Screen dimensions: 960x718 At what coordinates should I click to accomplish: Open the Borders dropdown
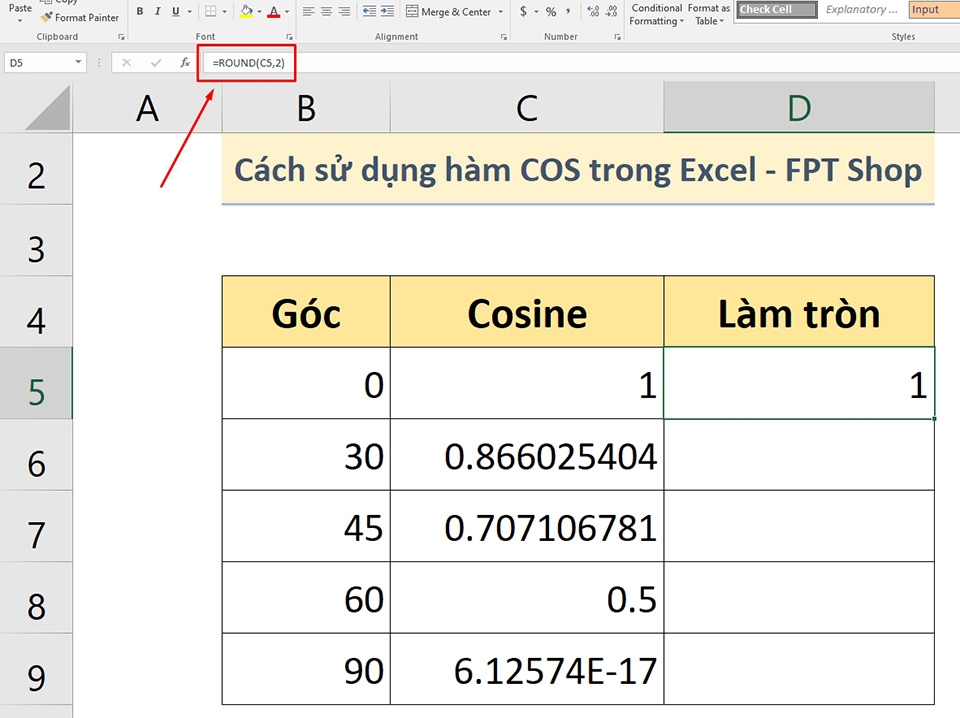[x=223, y=11]
